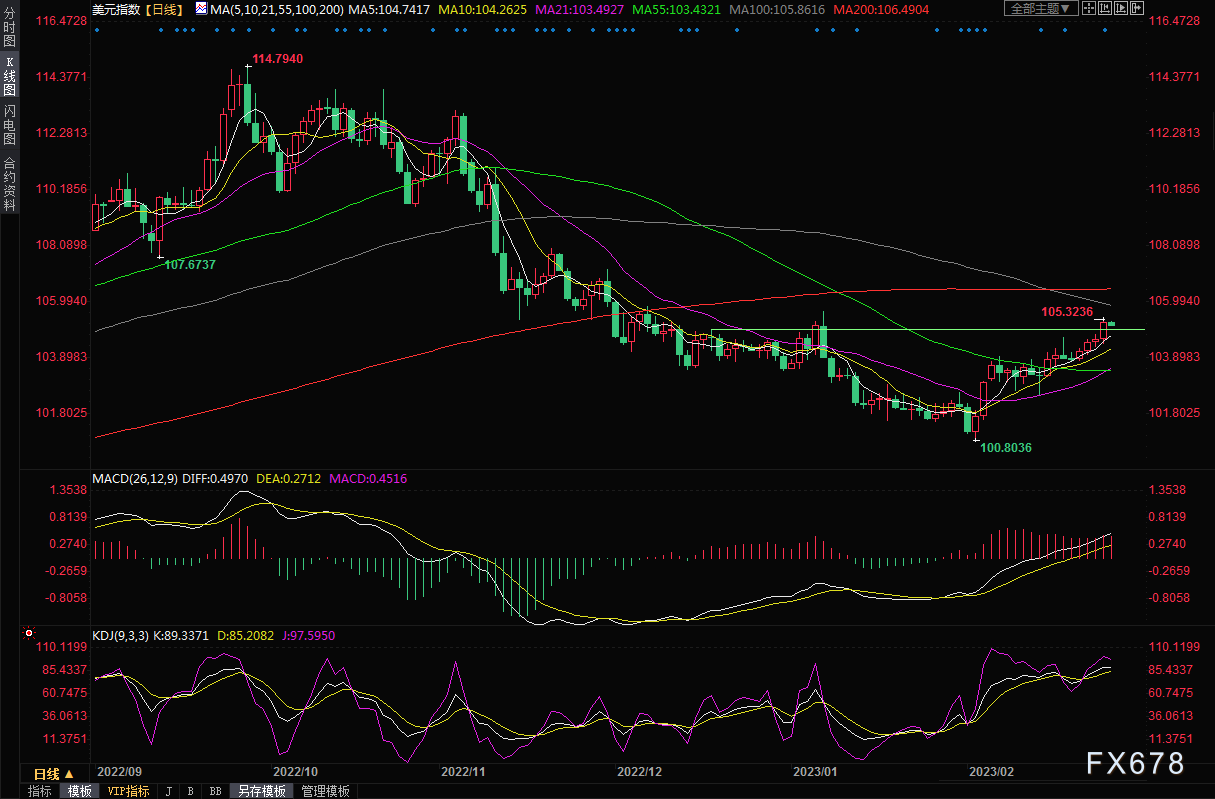Click the 107.6737 low price marker
The width and height of the screenshot is (1215, 799).
(x=190, y=264)
